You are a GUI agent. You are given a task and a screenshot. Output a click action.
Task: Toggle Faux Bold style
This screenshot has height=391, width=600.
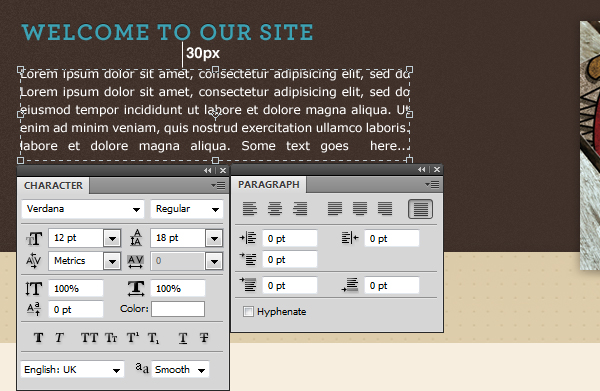(x=38, y=338)
